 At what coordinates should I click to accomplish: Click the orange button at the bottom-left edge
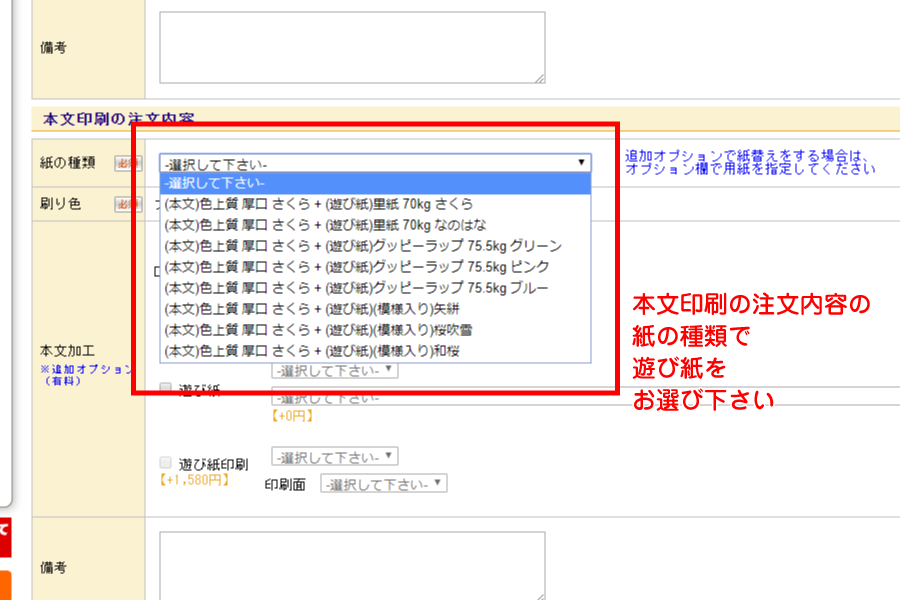[x=4, y=584]
